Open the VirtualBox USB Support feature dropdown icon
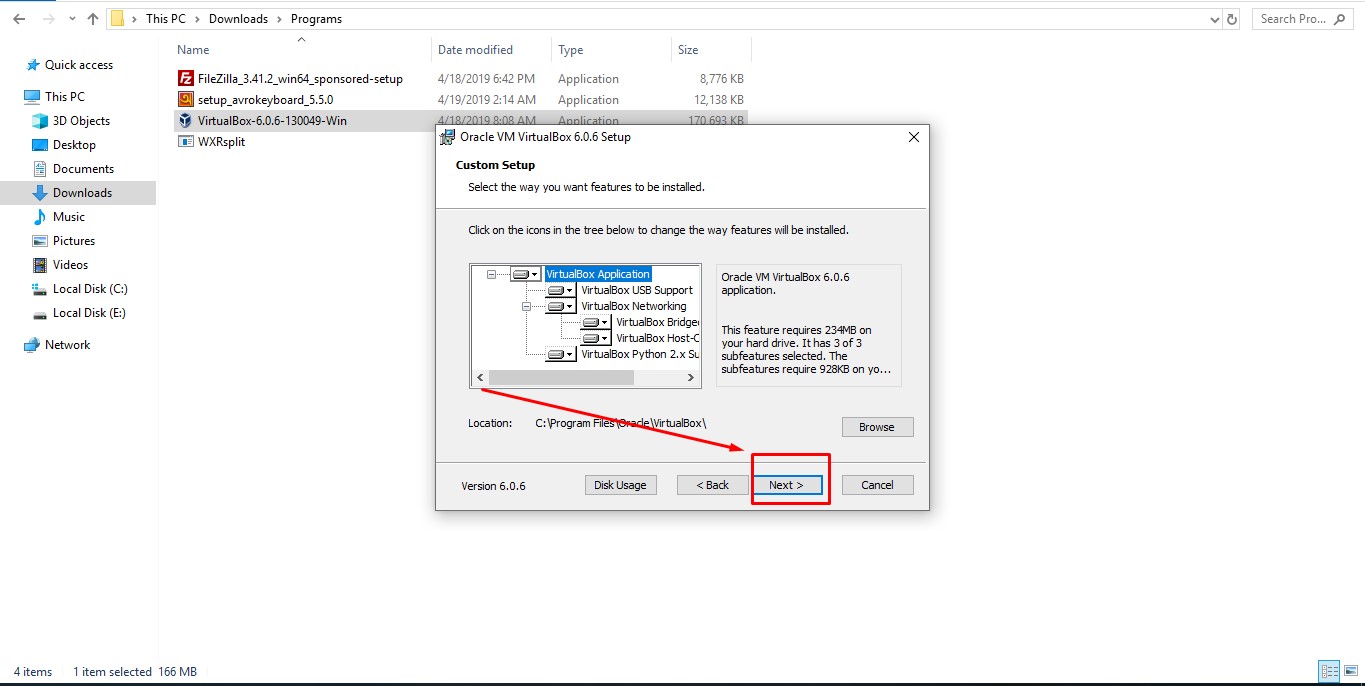This screenshot has height=686, width=1365. pyautogui.click(x=561, y=290)
